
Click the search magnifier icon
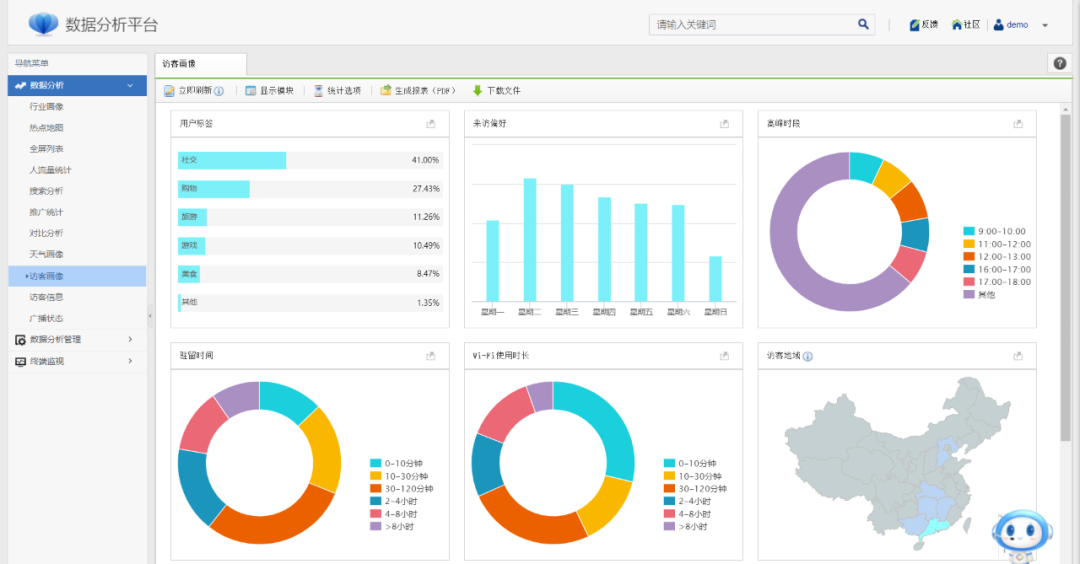click(x=863, y=24)
